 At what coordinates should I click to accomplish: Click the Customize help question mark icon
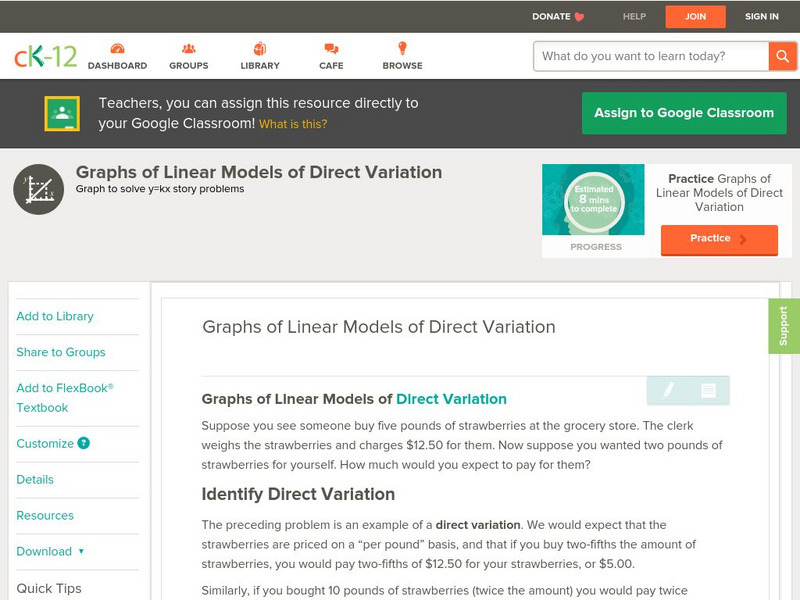coord(84,443)
